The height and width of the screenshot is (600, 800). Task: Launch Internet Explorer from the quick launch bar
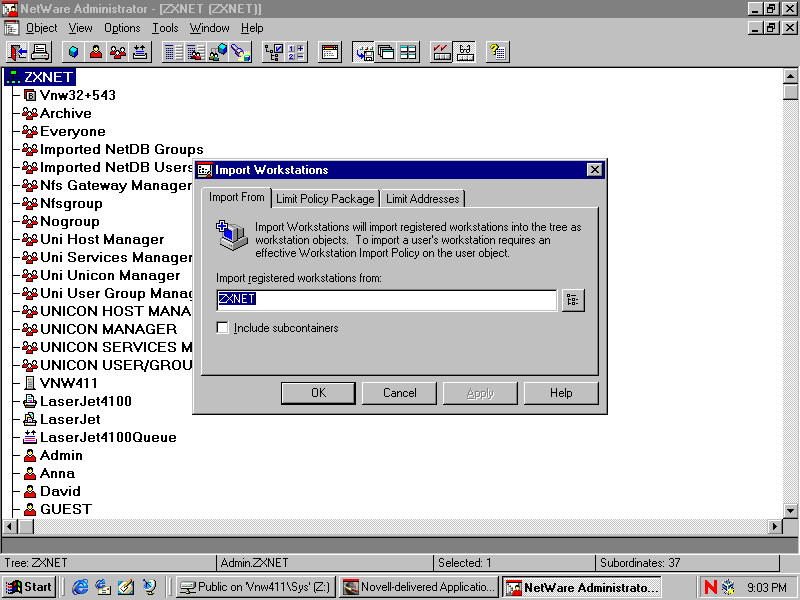pyautogui.click(x=80, y=587)
